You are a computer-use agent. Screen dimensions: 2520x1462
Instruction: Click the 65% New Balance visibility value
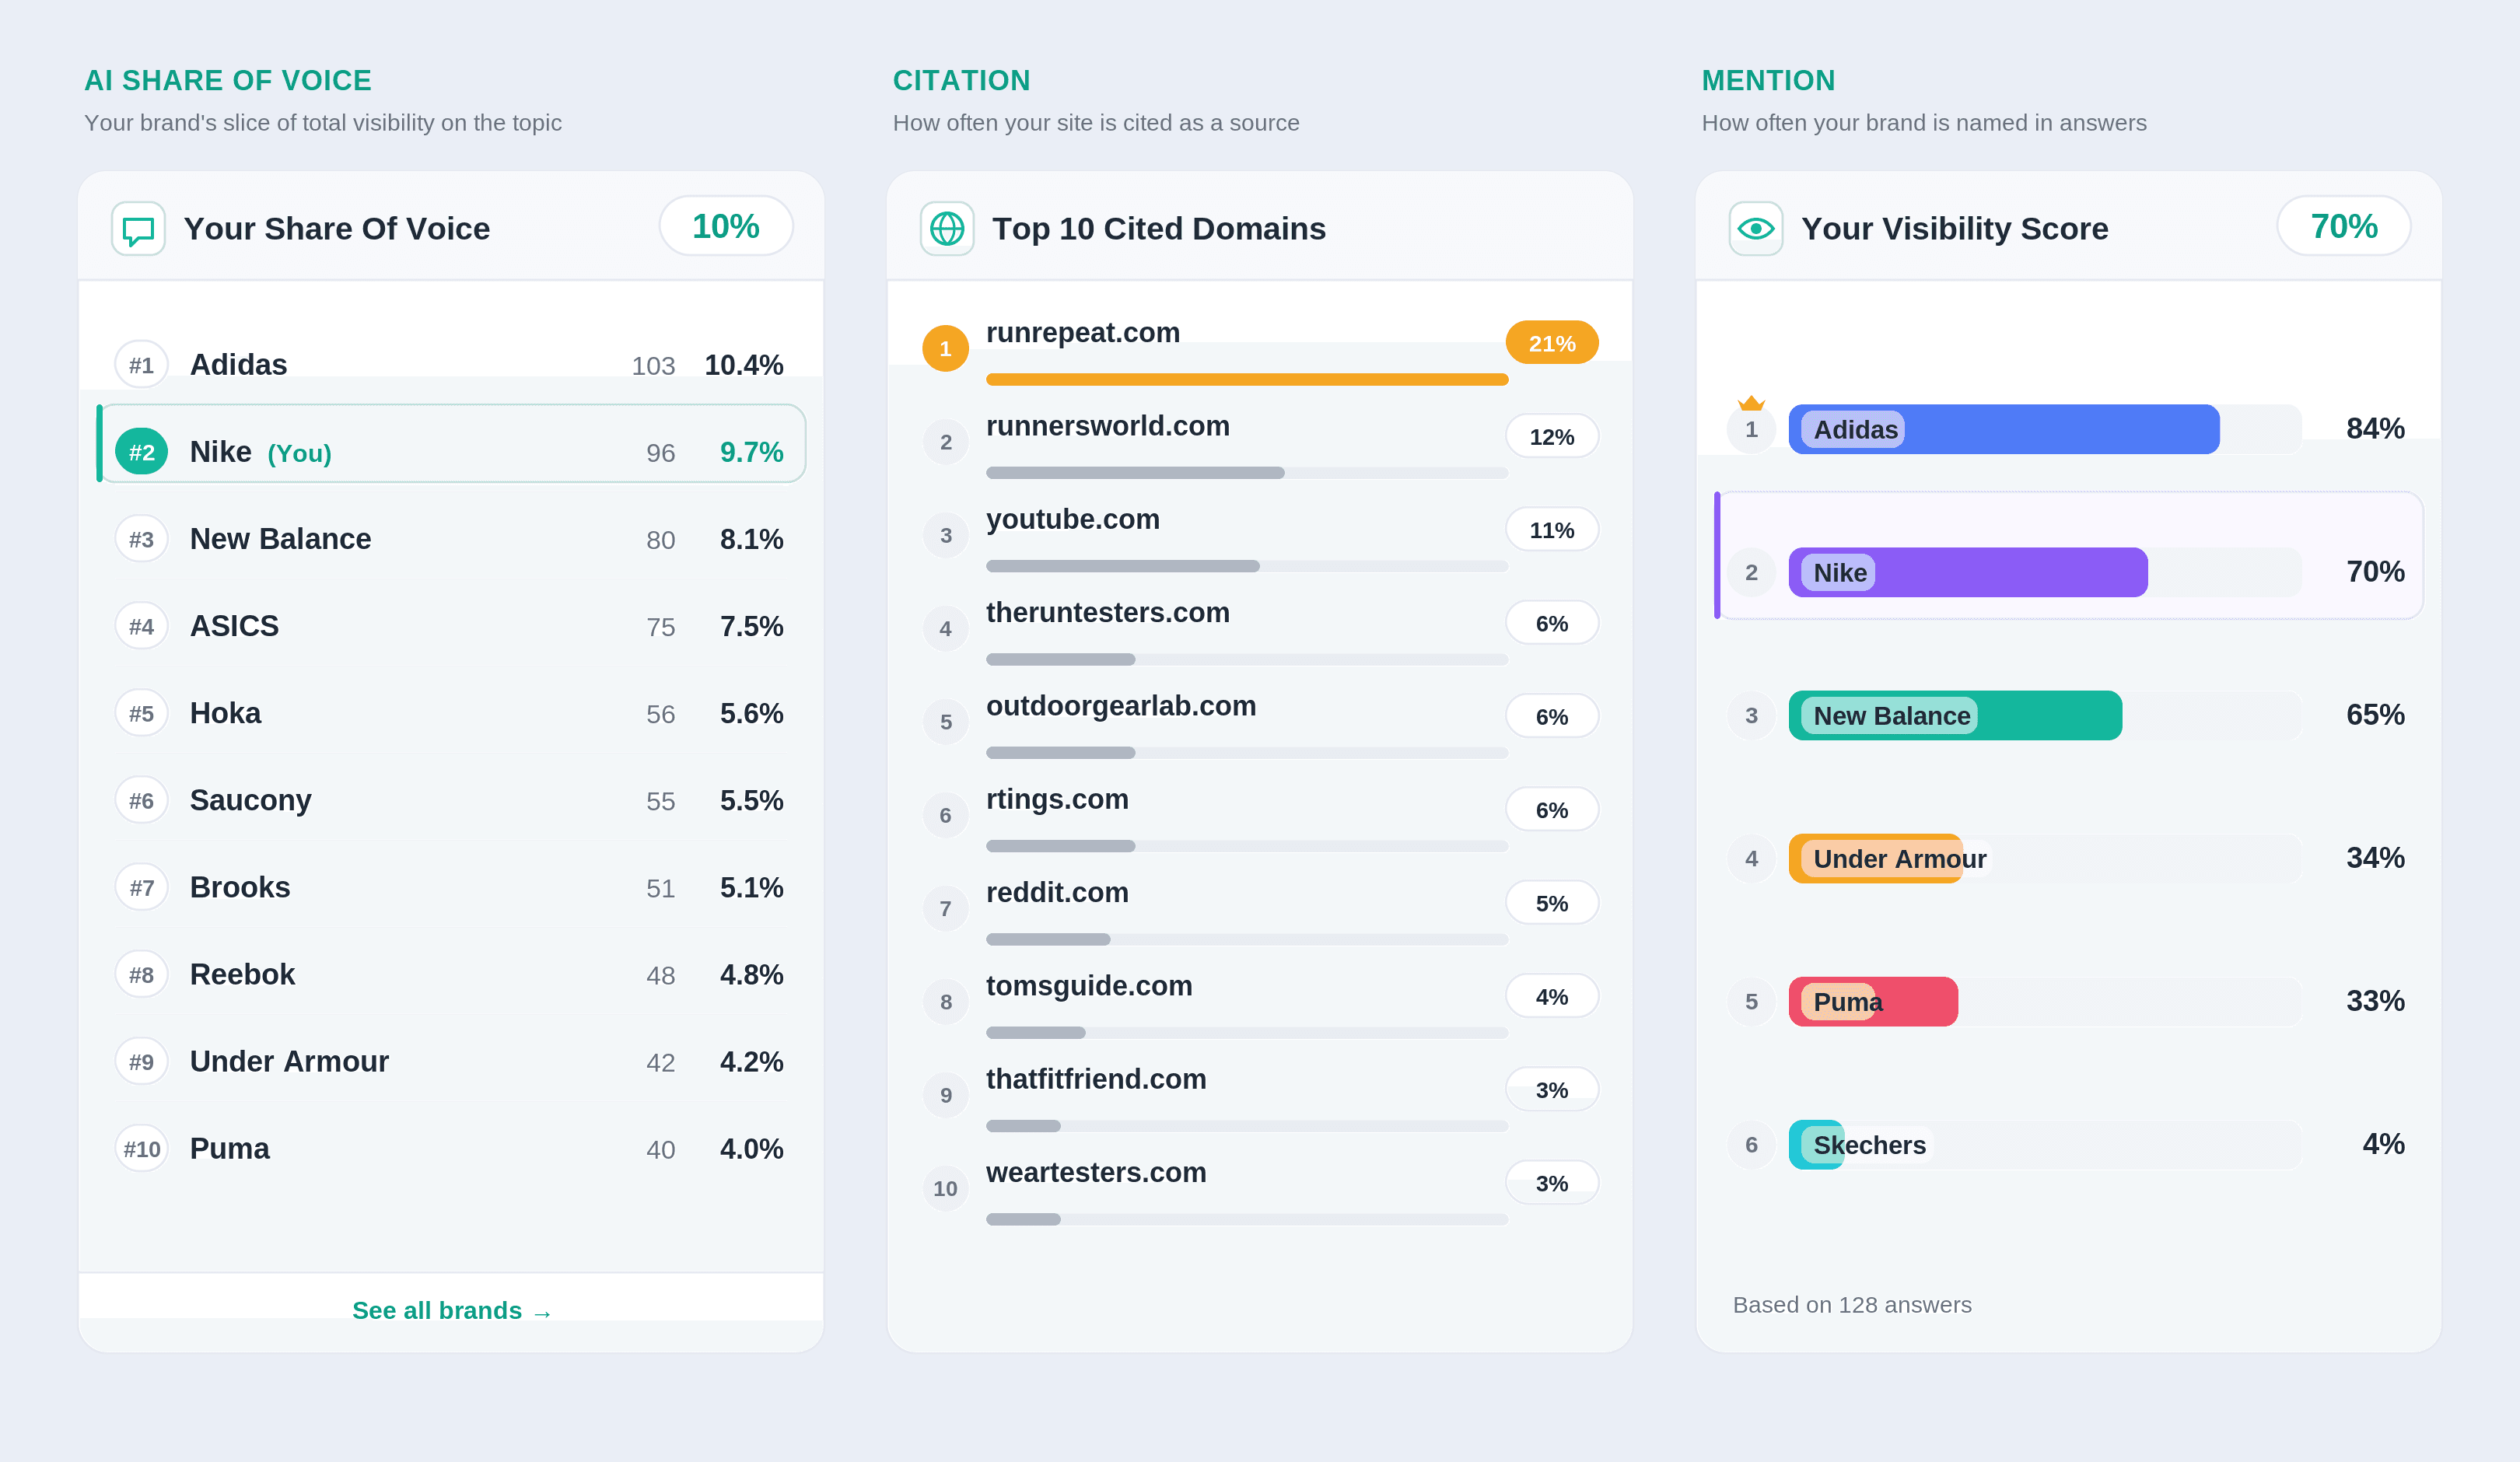tap(2375, 714)
